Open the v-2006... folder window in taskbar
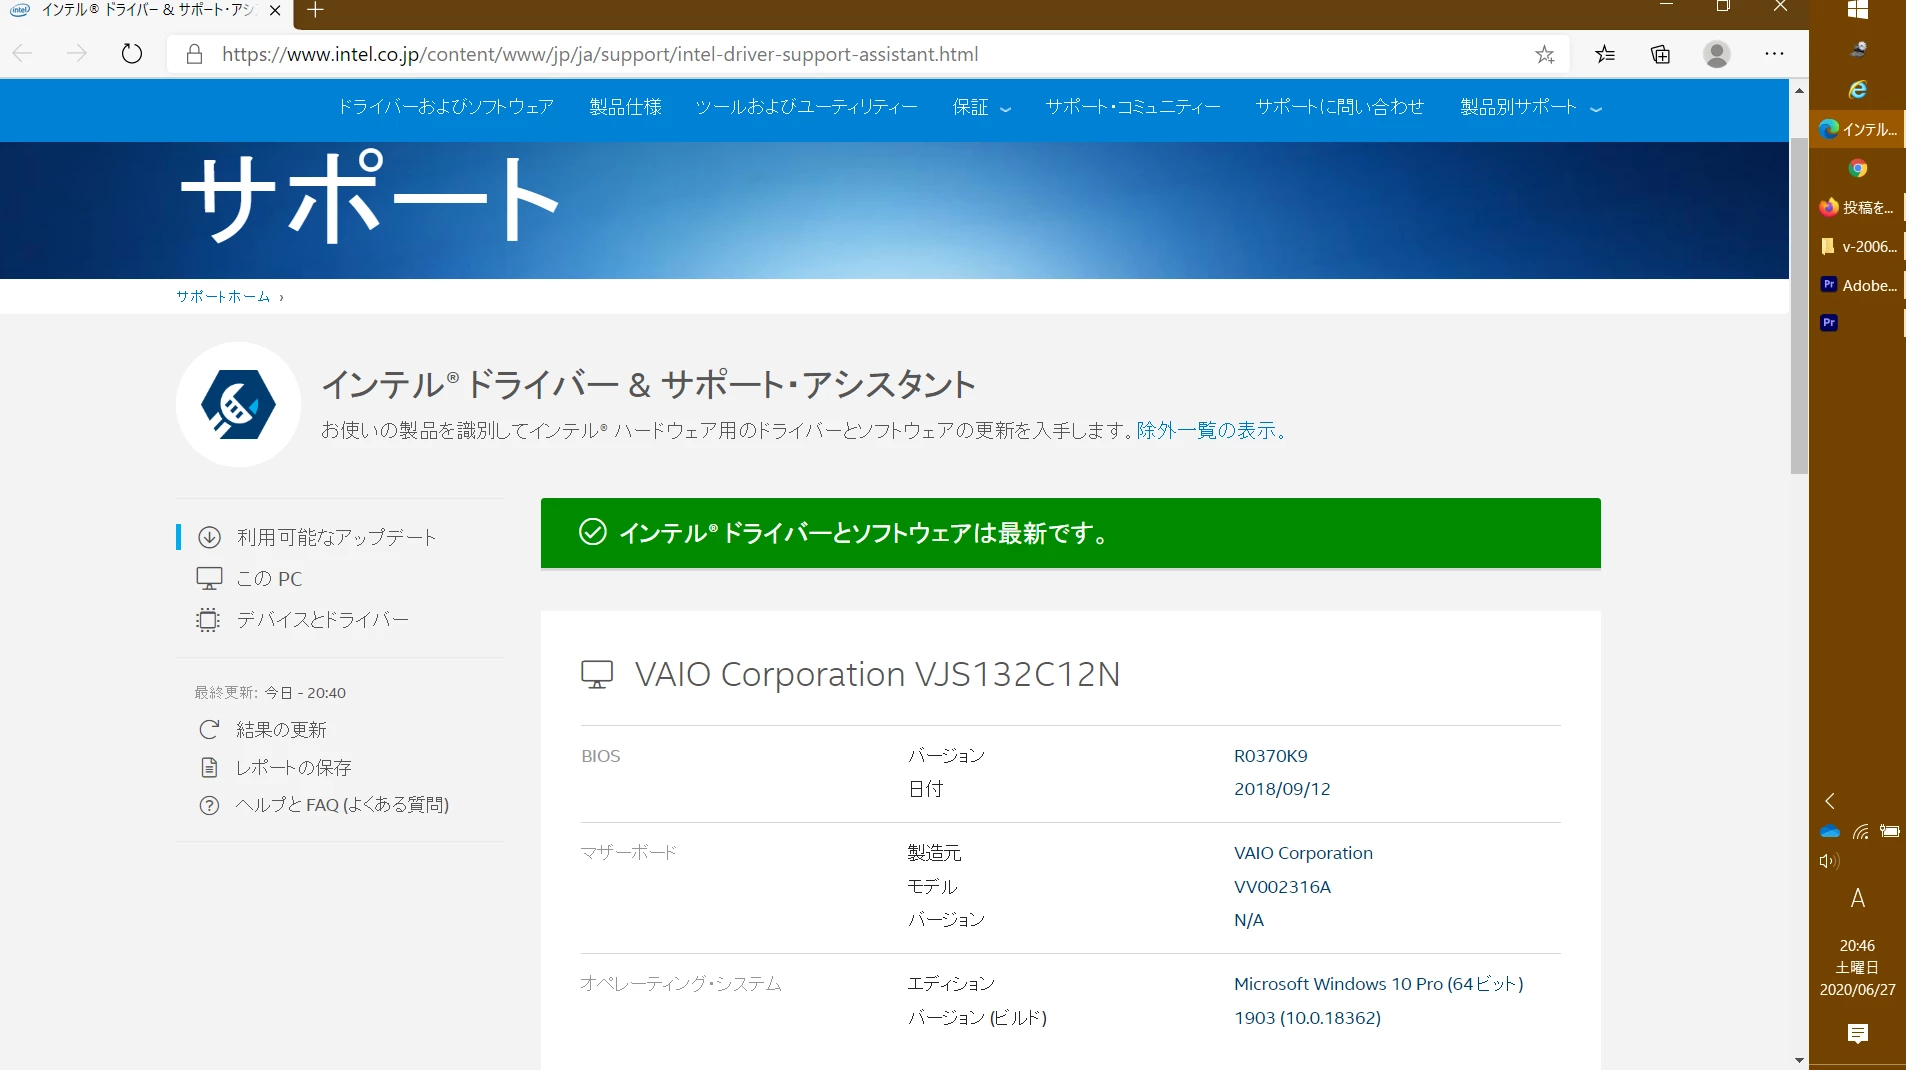 click(x=1857, y=246)
